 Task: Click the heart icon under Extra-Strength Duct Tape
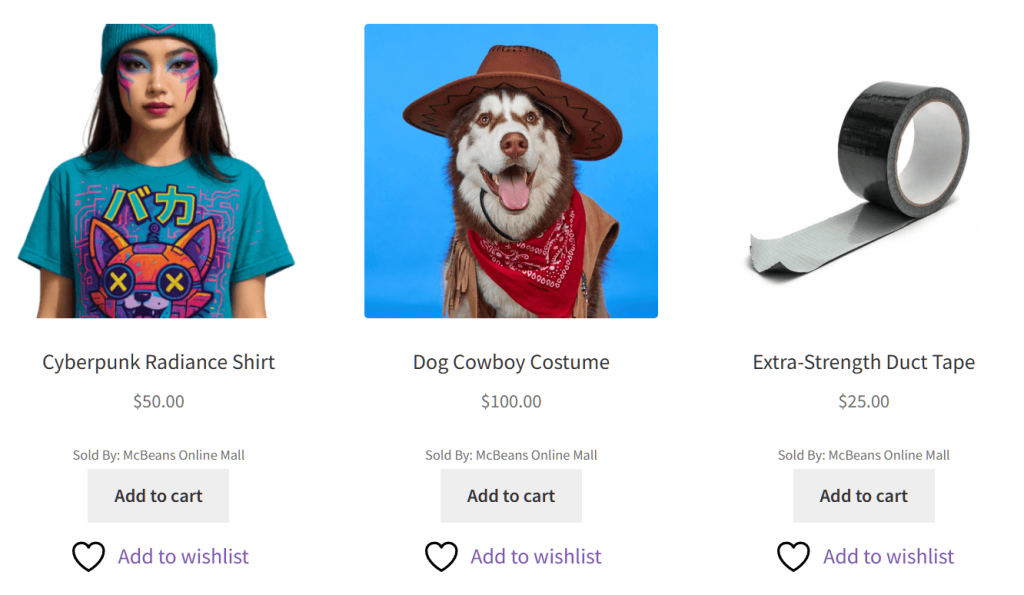coord(794,556)
